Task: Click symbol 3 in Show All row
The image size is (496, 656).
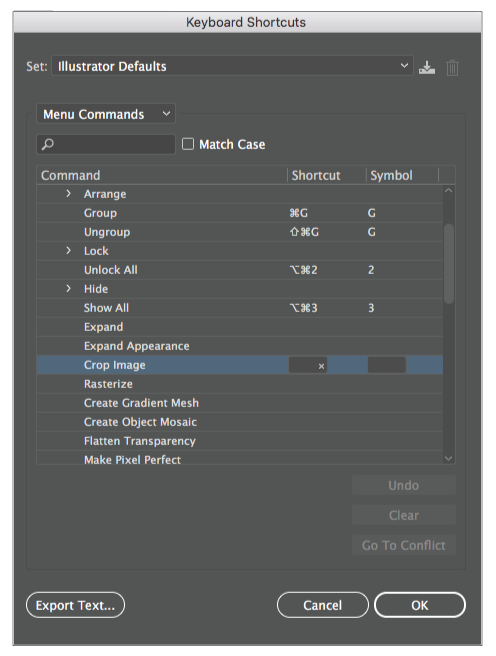Action: [x=371, y=308]
